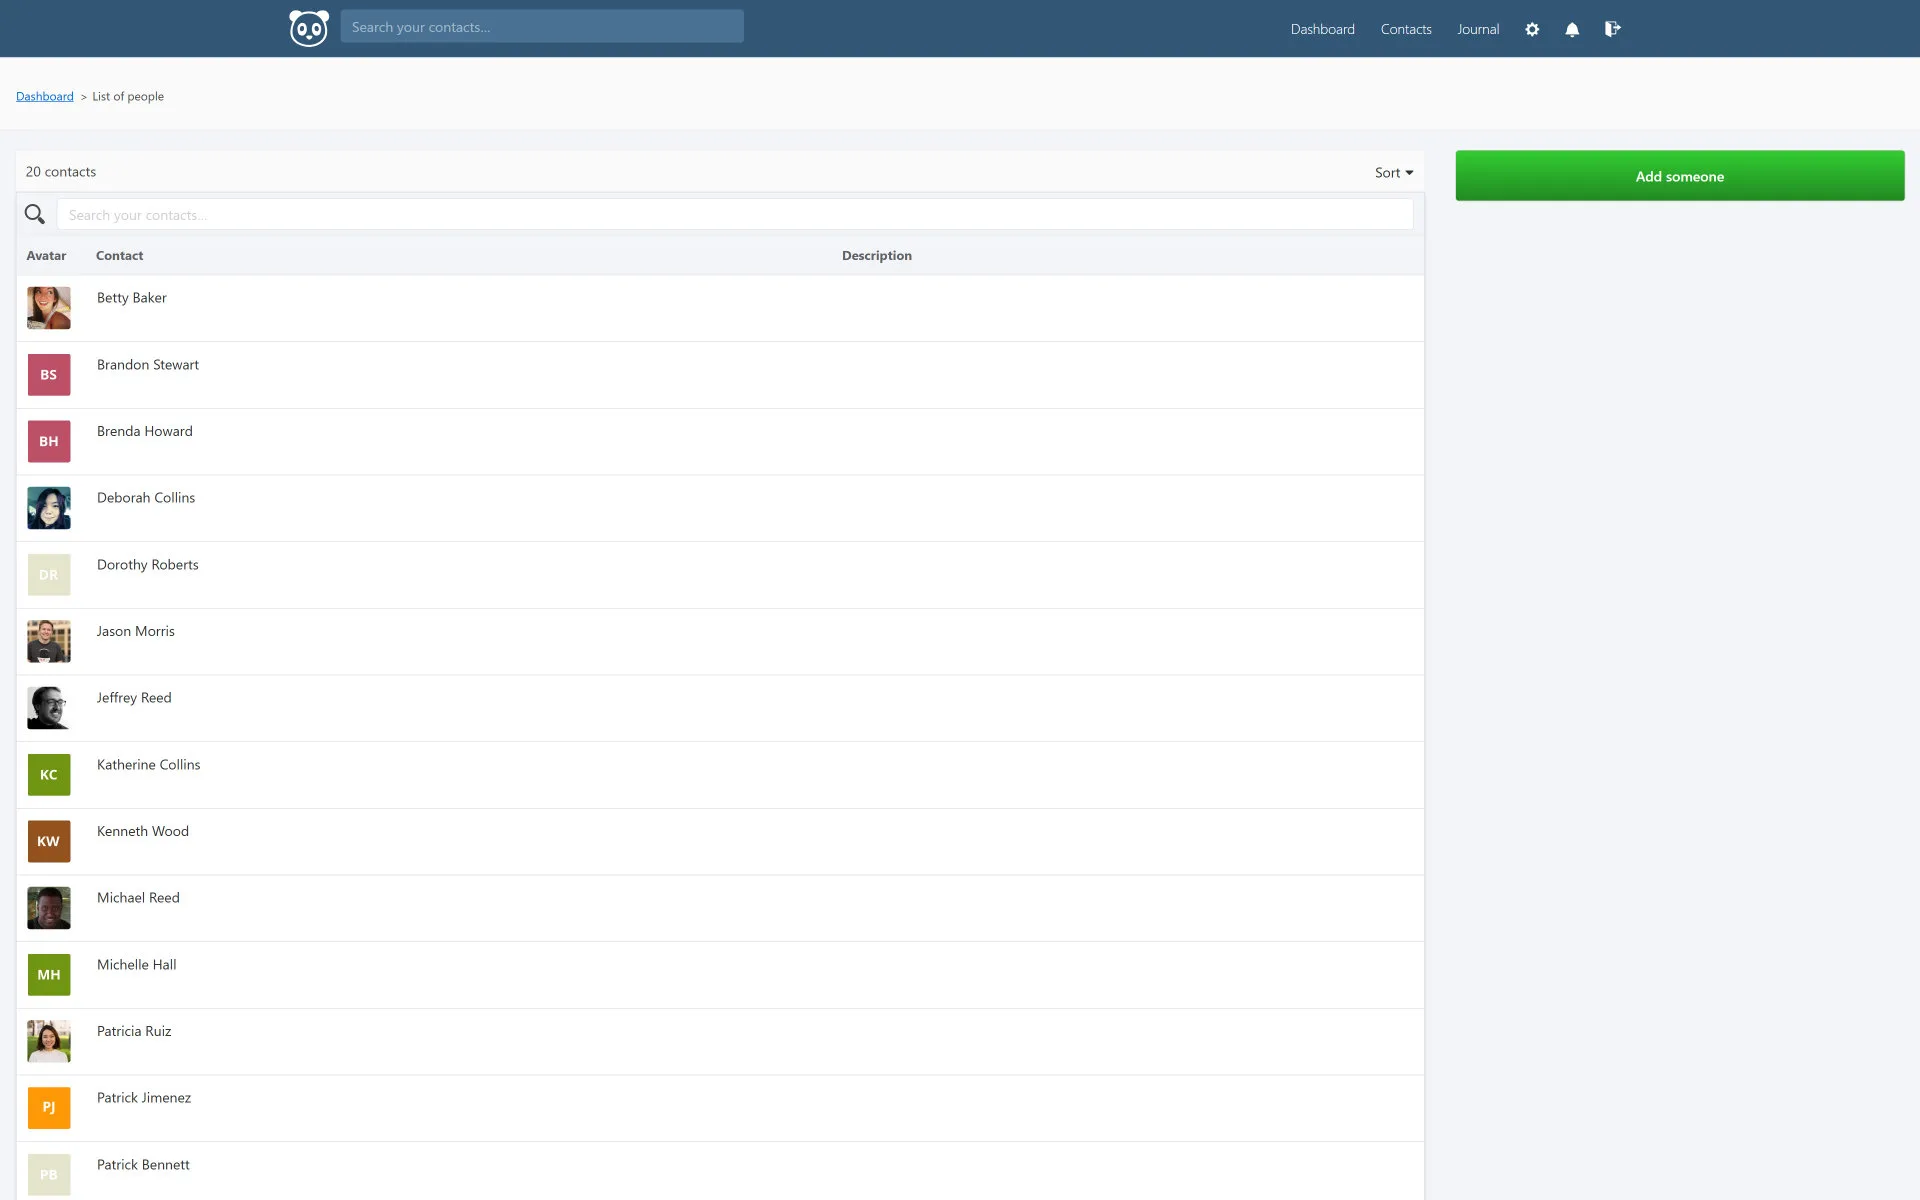Open Contacts in top navigation
The image size is (1920, 1200).
(x=1406, y=29)
